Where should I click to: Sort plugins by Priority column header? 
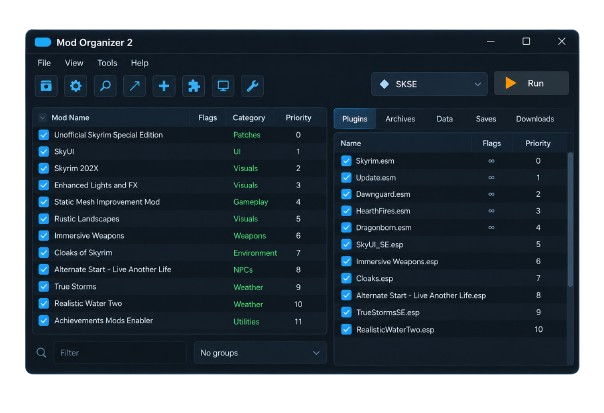tap(538, 143)
